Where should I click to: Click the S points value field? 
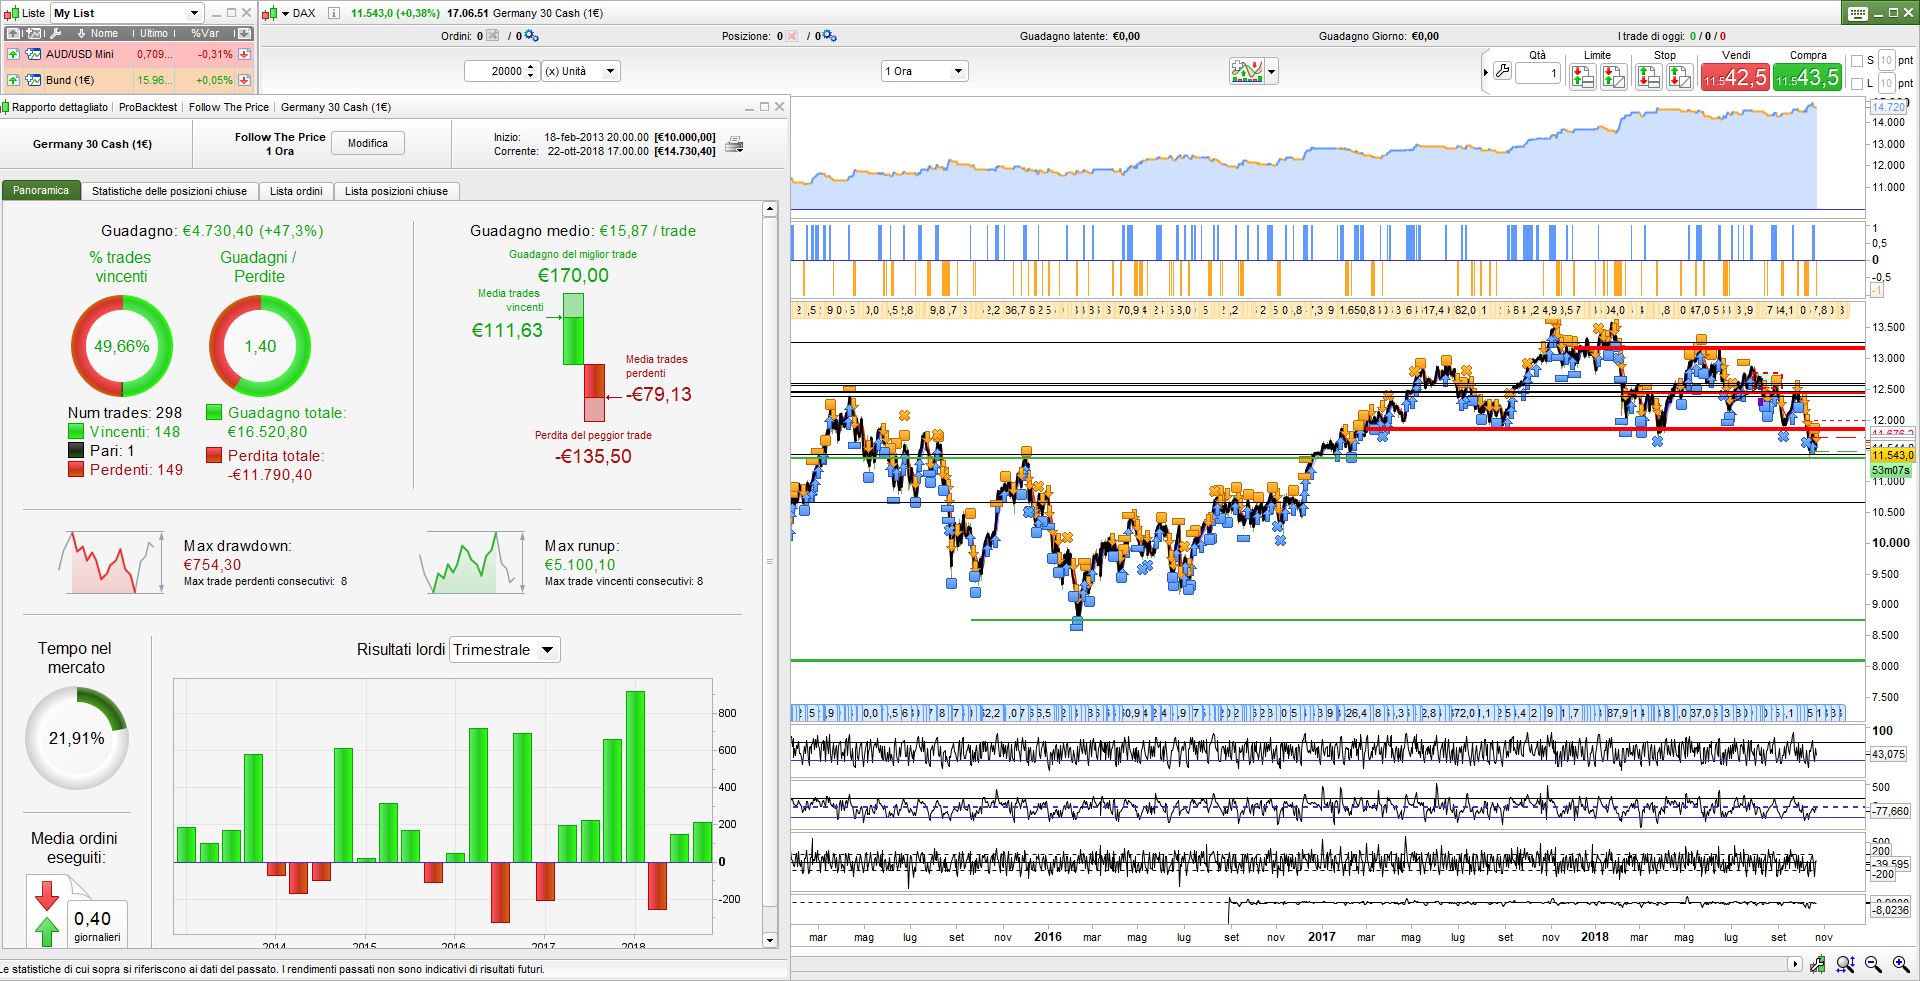(x=1886, y=61)
